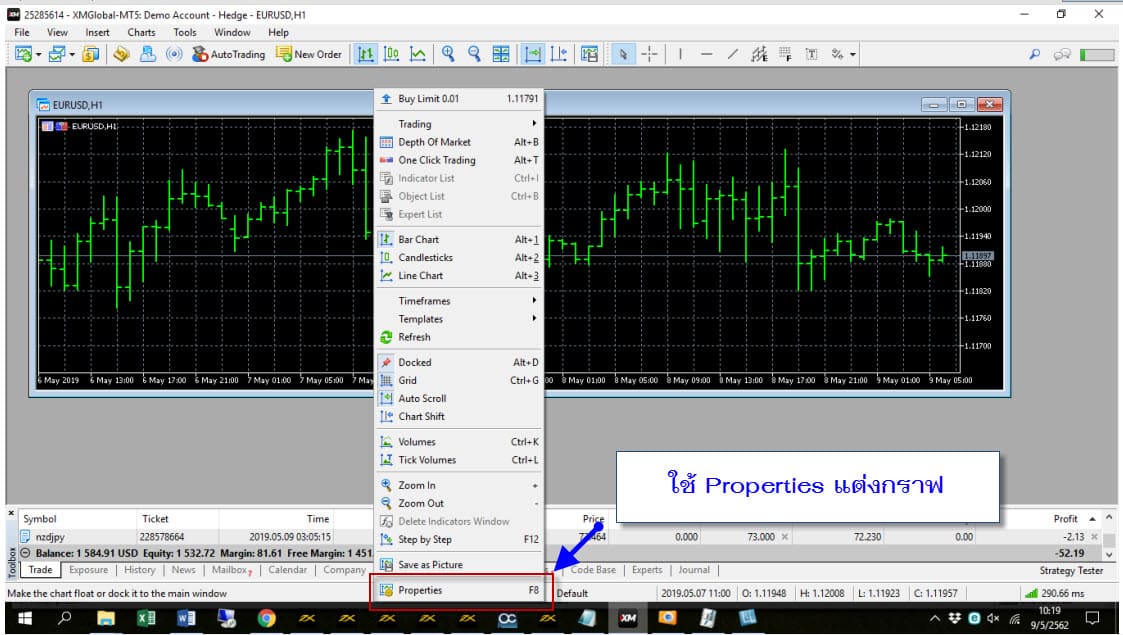Click the search magnifier in top-right

tap(1035, 54)
